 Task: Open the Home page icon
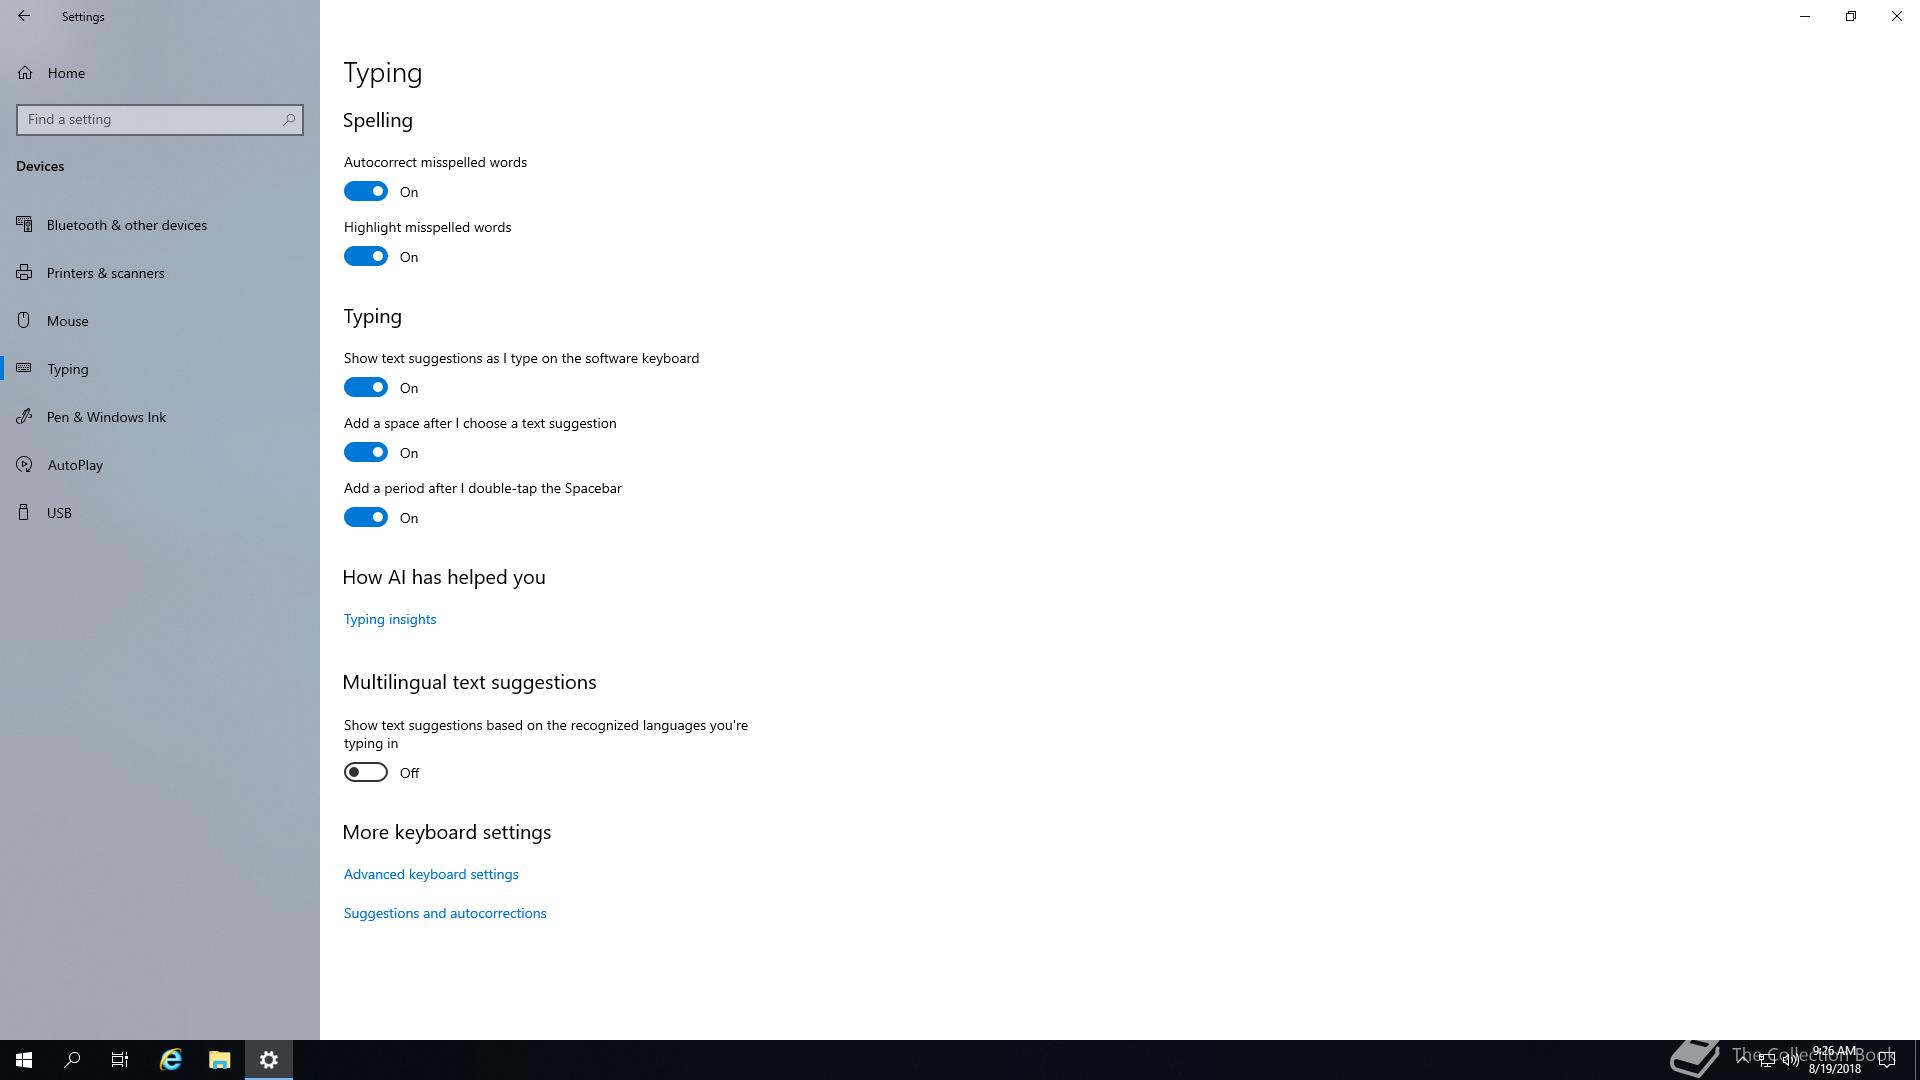[25, 73]
